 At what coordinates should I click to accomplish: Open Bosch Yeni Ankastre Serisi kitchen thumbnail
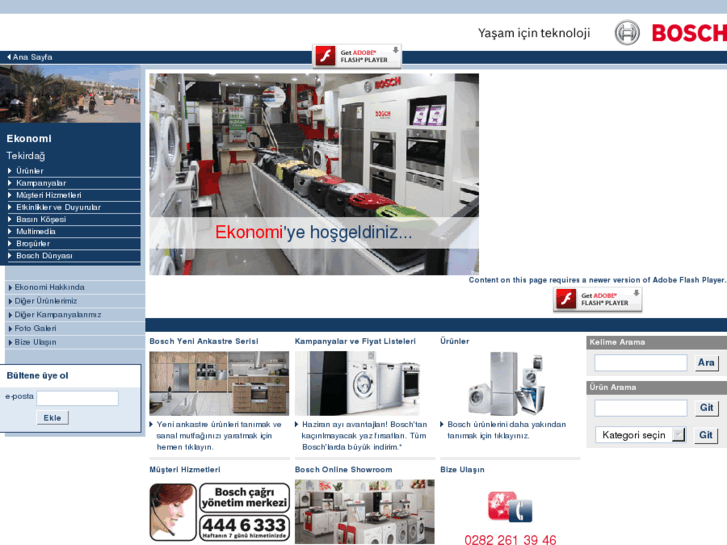(219, 383)
